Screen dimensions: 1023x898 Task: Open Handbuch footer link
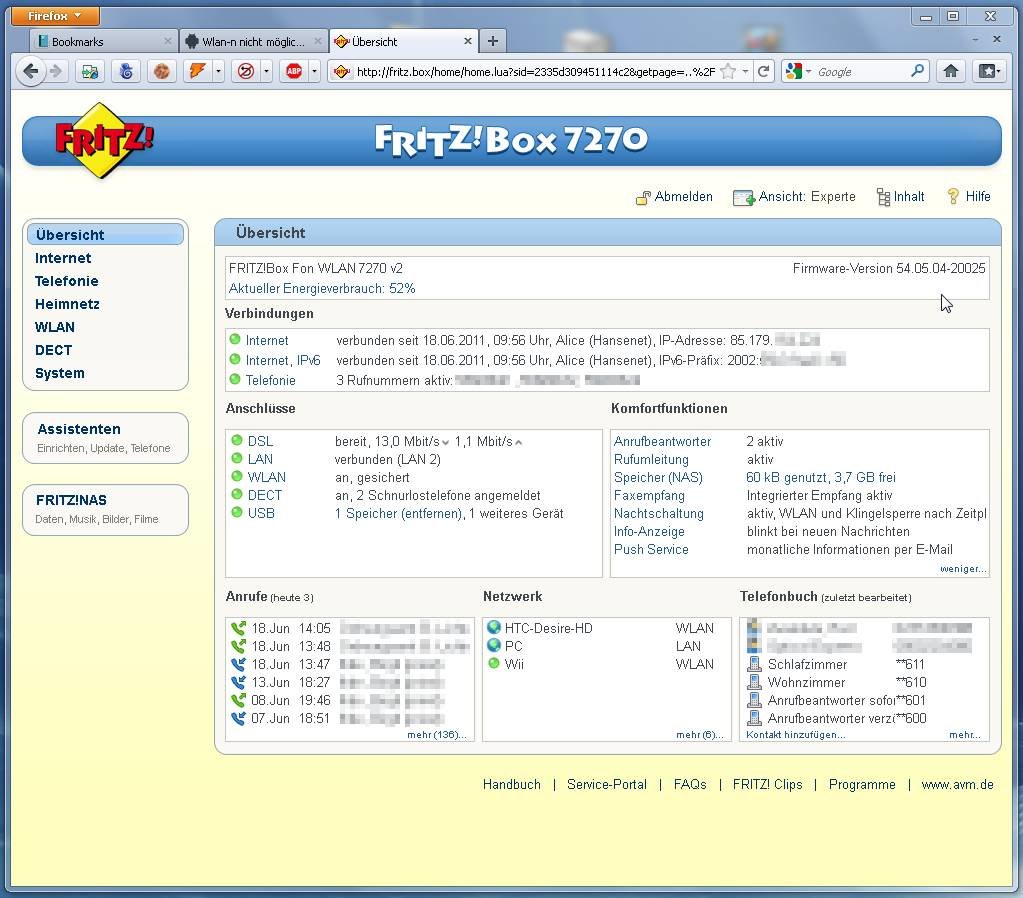tap(512, 784)
